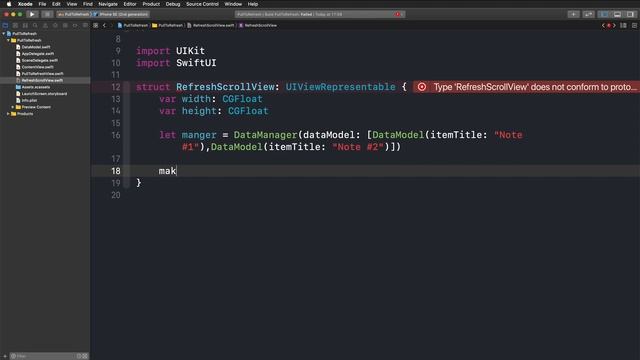Open the Report navigator icon
This screenshot has width=640, height=360.
click(85, 25)
